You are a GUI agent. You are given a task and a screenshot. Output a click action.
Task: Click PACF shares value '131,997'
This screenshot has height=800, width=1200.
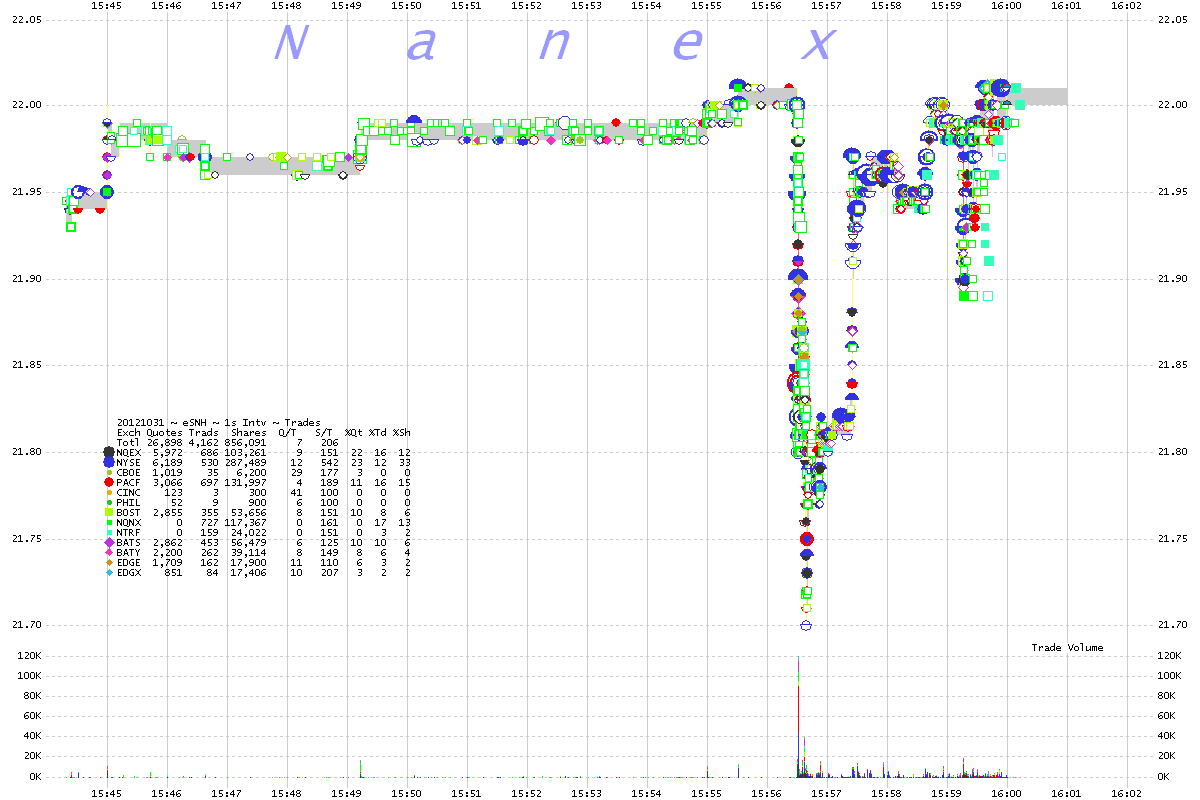(x=246, y=482)
